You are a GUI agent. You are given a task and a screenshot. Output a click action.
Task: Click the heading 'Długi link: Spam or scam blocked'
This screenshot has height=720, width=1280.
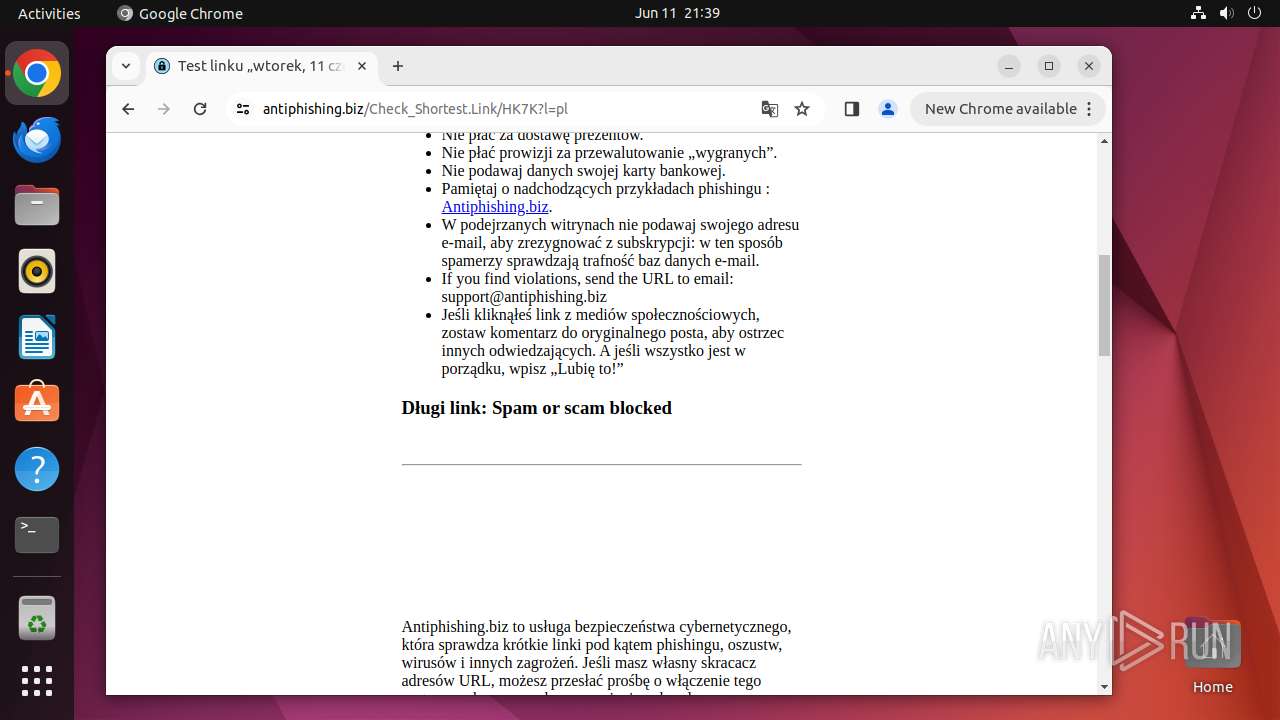(x=537, y=408)
